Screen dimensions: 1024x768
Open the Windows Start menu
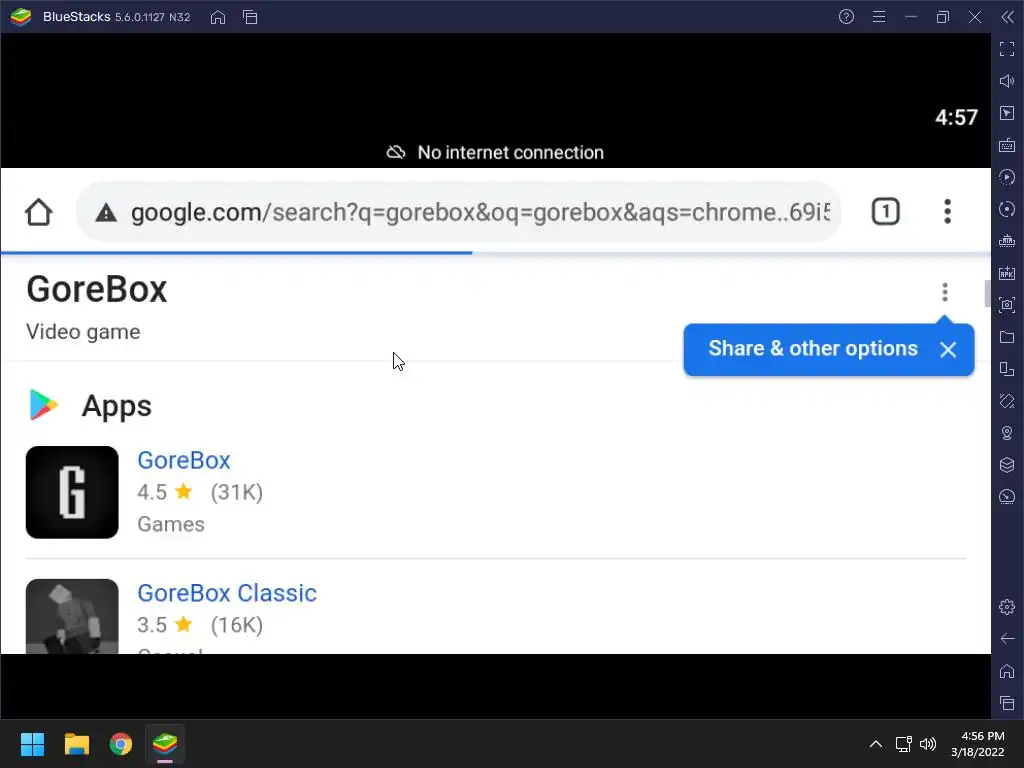pos(32,744)
